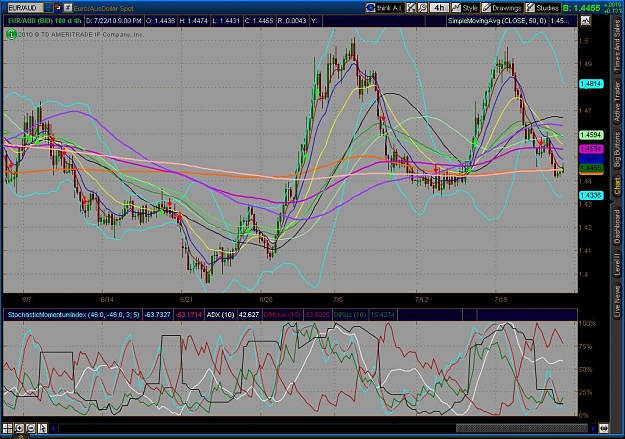
Task: Select the Chart side tab
Action: (x=617, y=186)
